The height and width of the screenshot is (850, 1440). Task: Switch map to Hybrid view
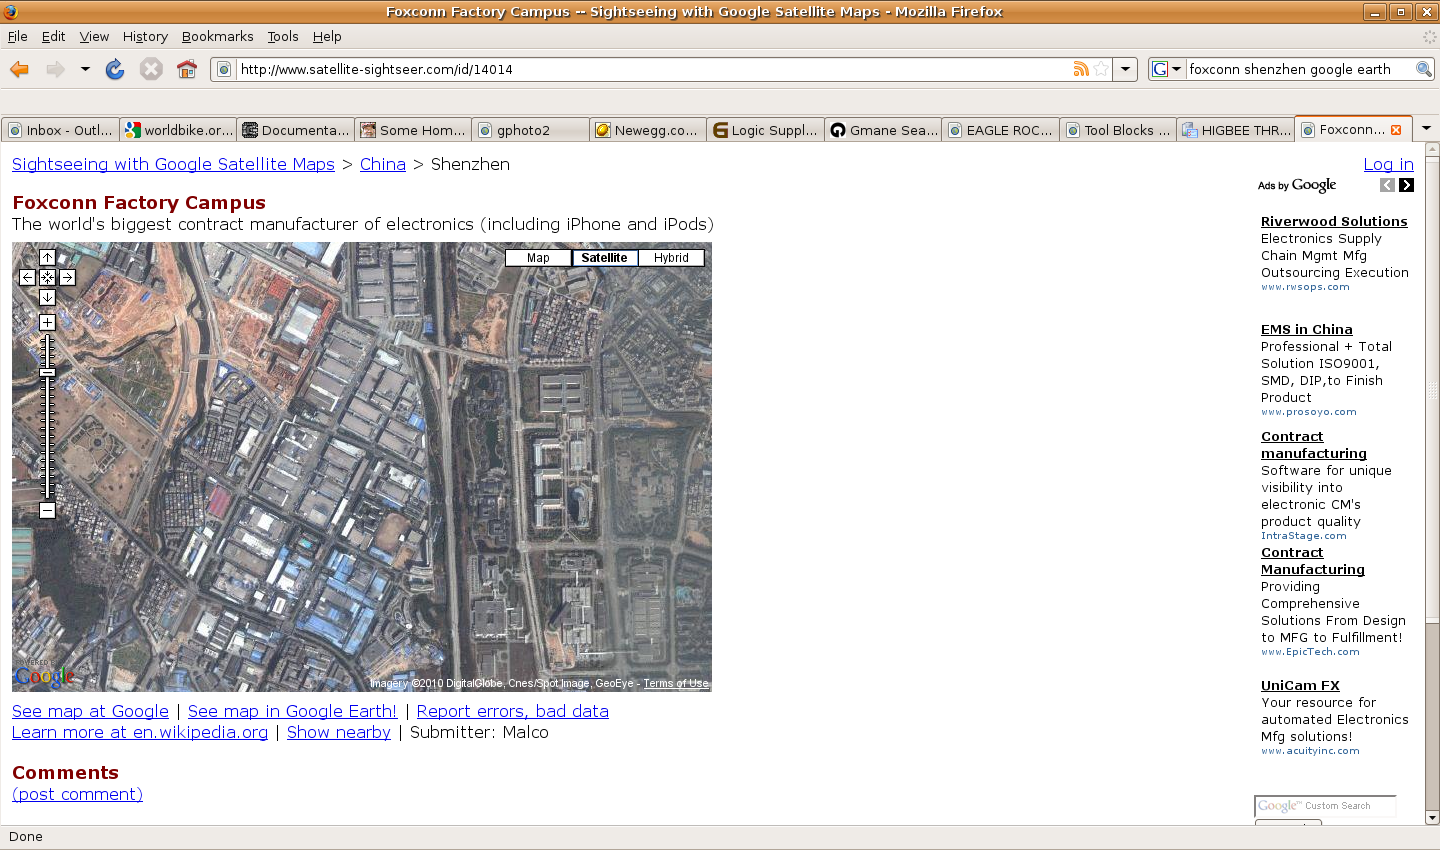pos(671,258)
